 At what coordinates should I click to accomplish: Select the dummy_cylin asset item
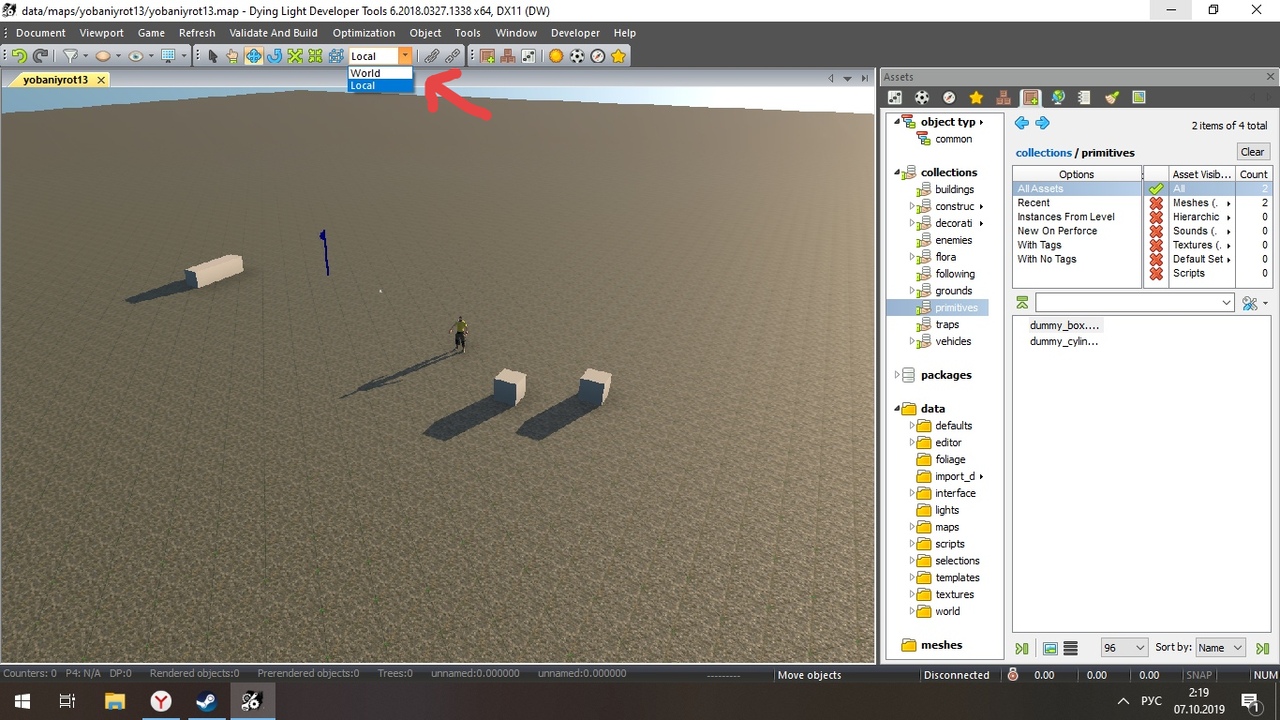(1064, 341)
